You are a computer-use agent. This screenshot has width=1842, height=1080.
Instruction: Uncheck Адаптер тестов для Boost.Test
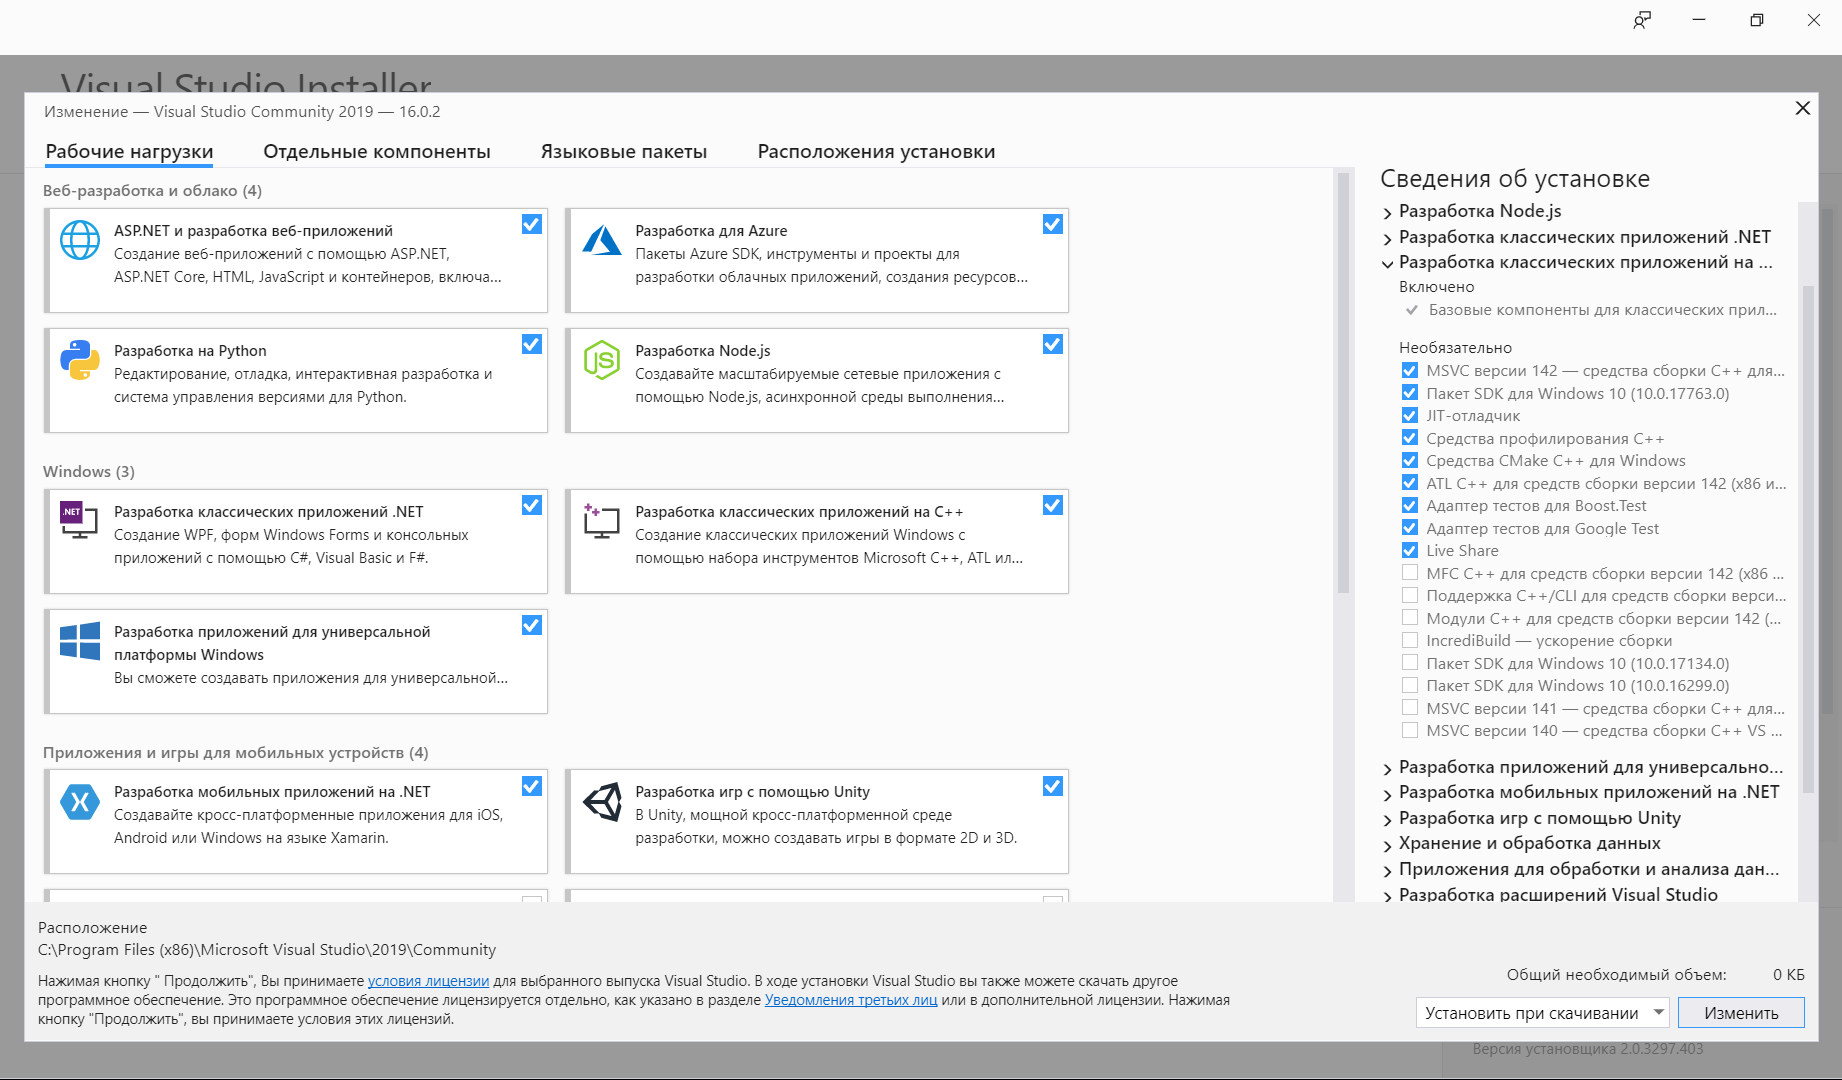1410,505
